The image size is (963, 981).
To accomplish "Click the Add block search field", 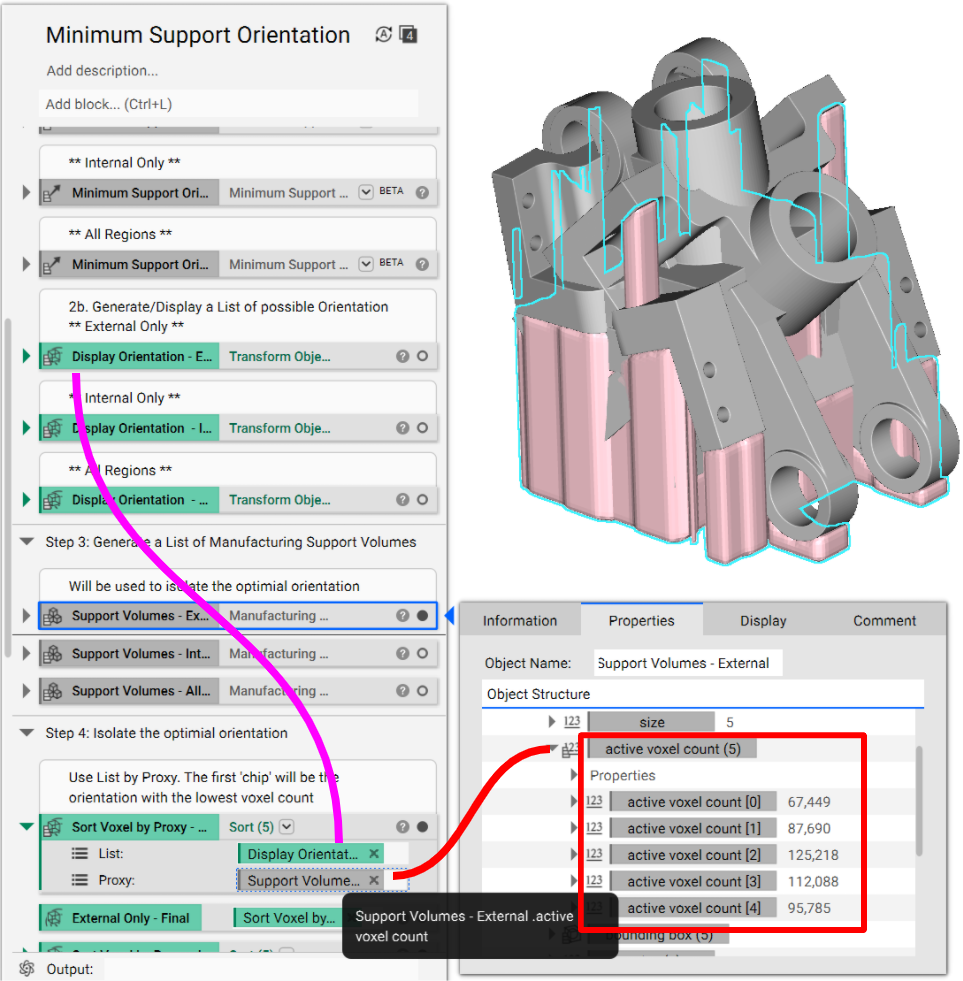I will [x=228, y=104].
